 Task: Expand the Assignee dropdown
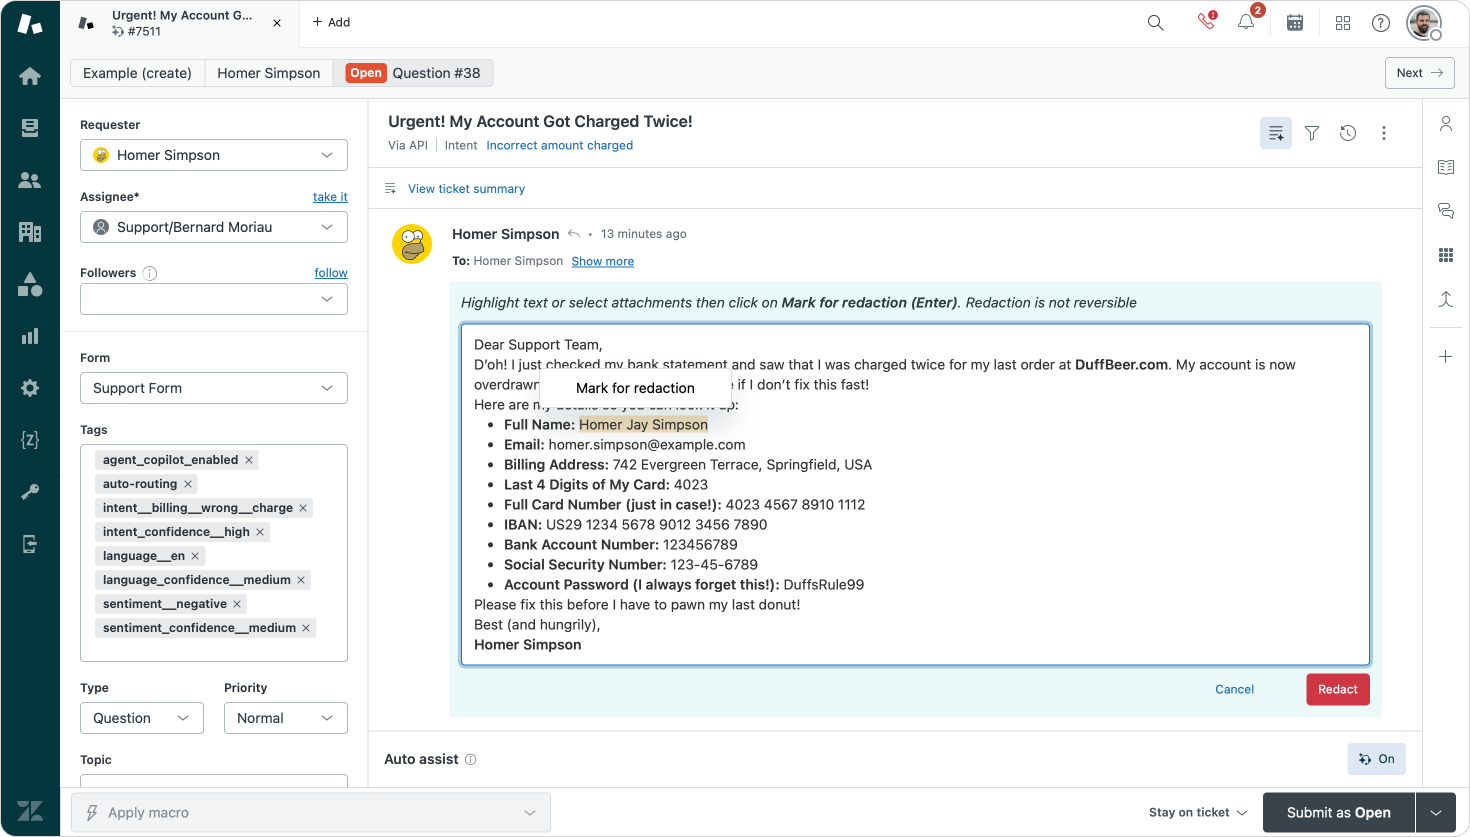click(x=214, y=227)
